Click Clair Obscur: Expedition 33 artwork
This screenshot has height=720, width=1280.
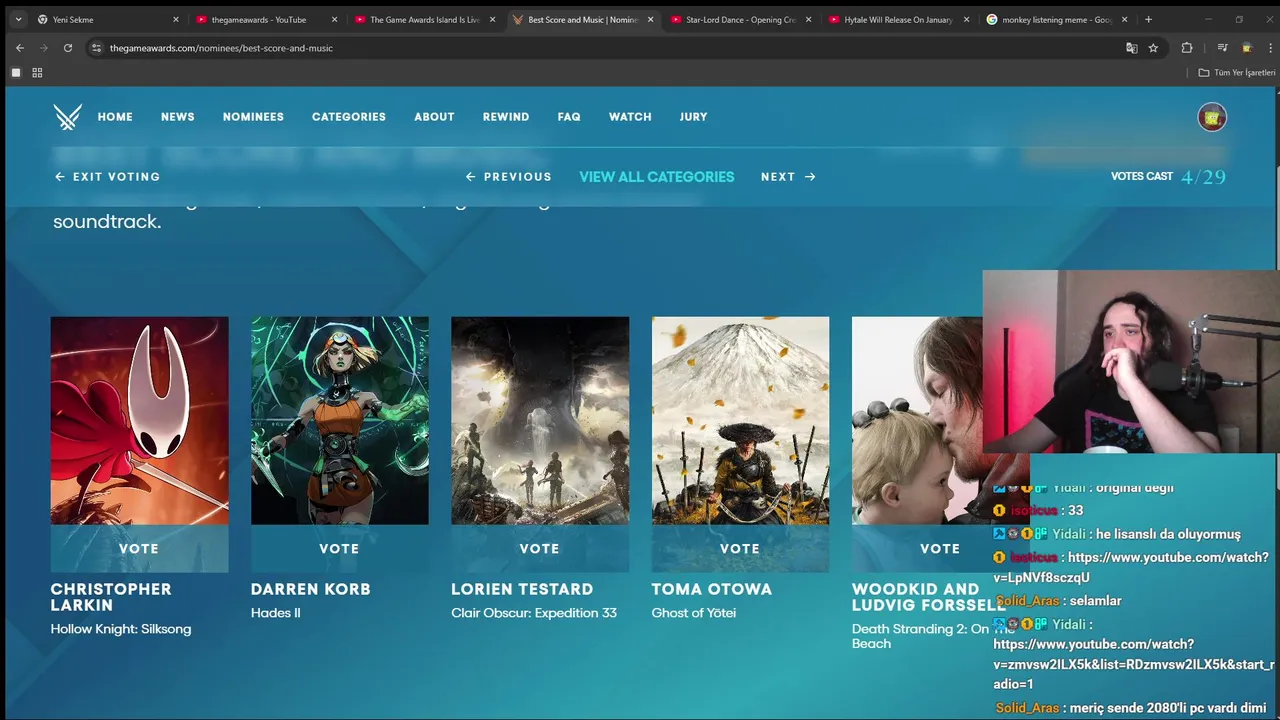click(x=540, y=420)
